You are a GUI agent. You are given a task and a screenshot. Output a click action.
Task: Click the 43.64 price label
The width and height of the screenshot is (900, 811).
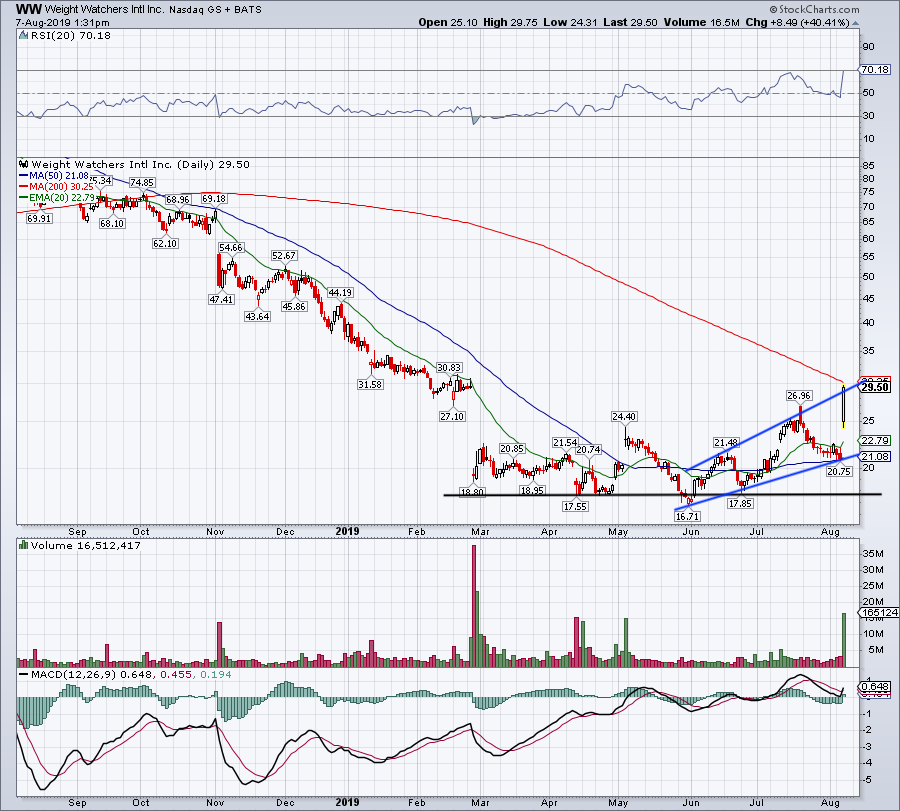(x=257, y=316)
